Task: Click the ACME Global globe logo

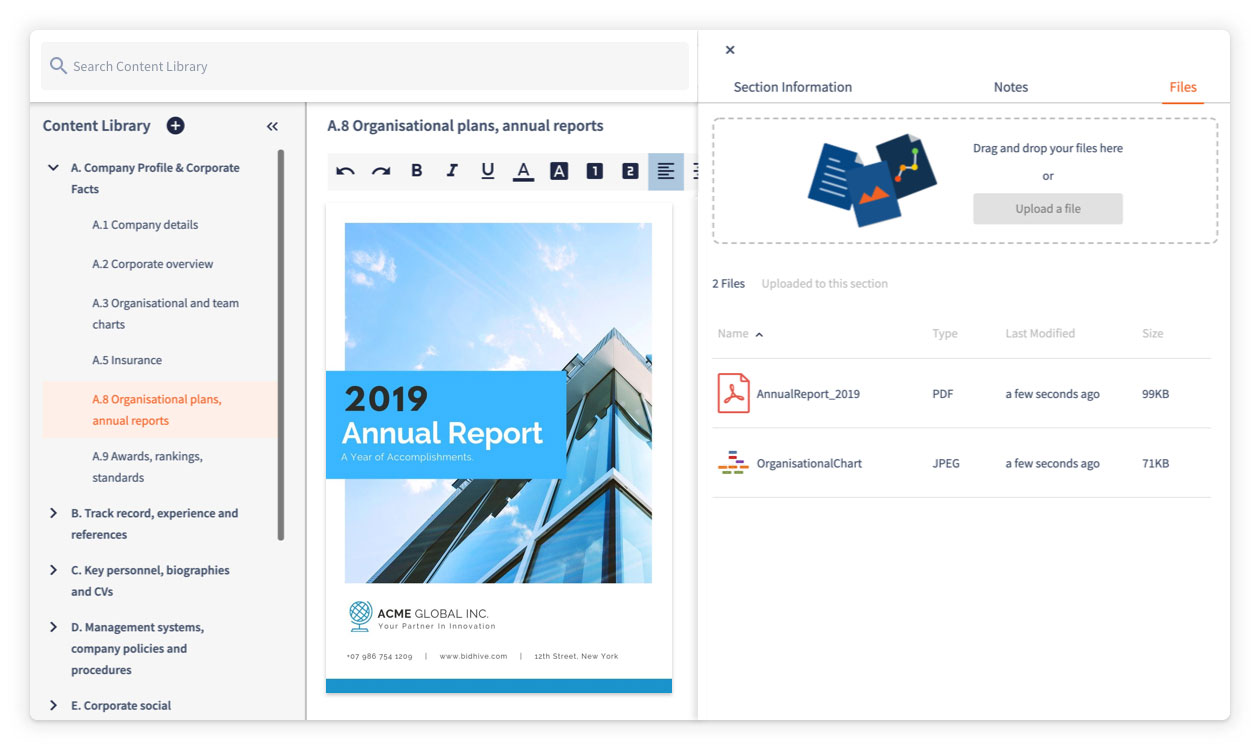Action: click(360, 616)
